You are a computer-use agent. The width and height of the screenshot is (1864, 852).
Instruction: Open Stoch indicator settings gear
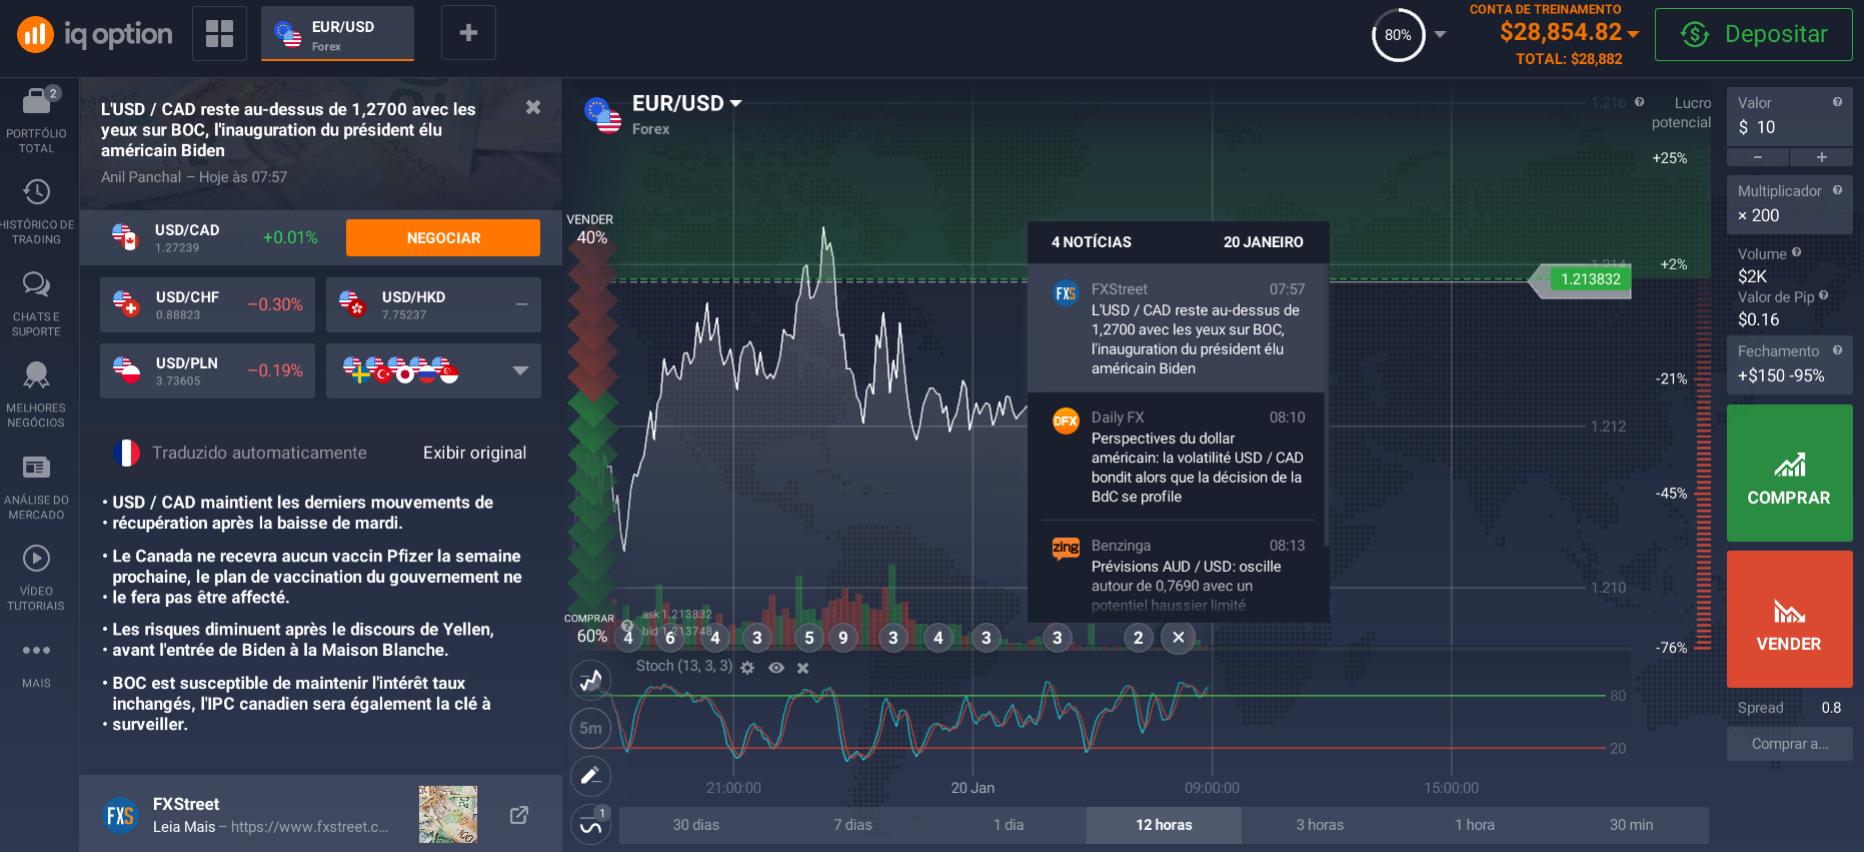(747, 667)
